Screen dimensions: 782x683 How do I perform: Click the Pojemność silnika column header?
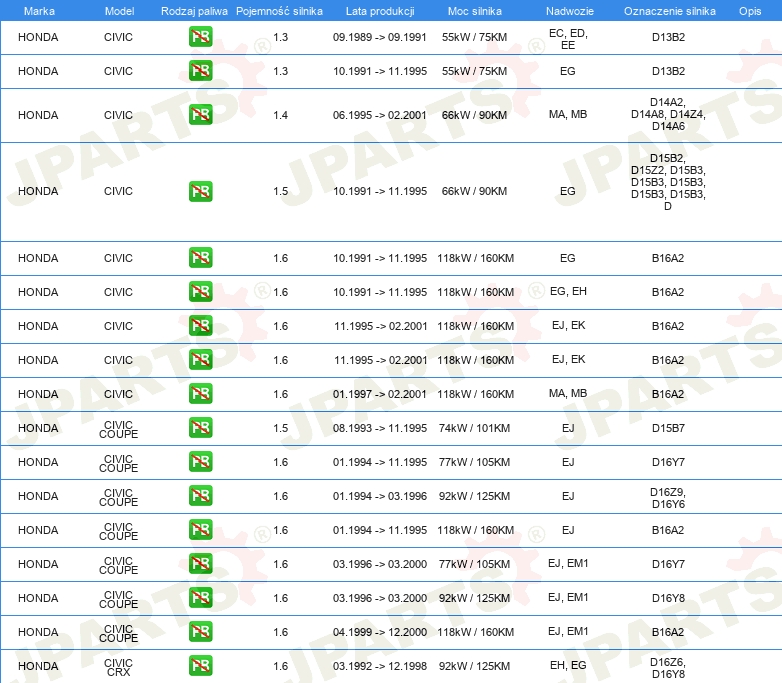(279, 11)
